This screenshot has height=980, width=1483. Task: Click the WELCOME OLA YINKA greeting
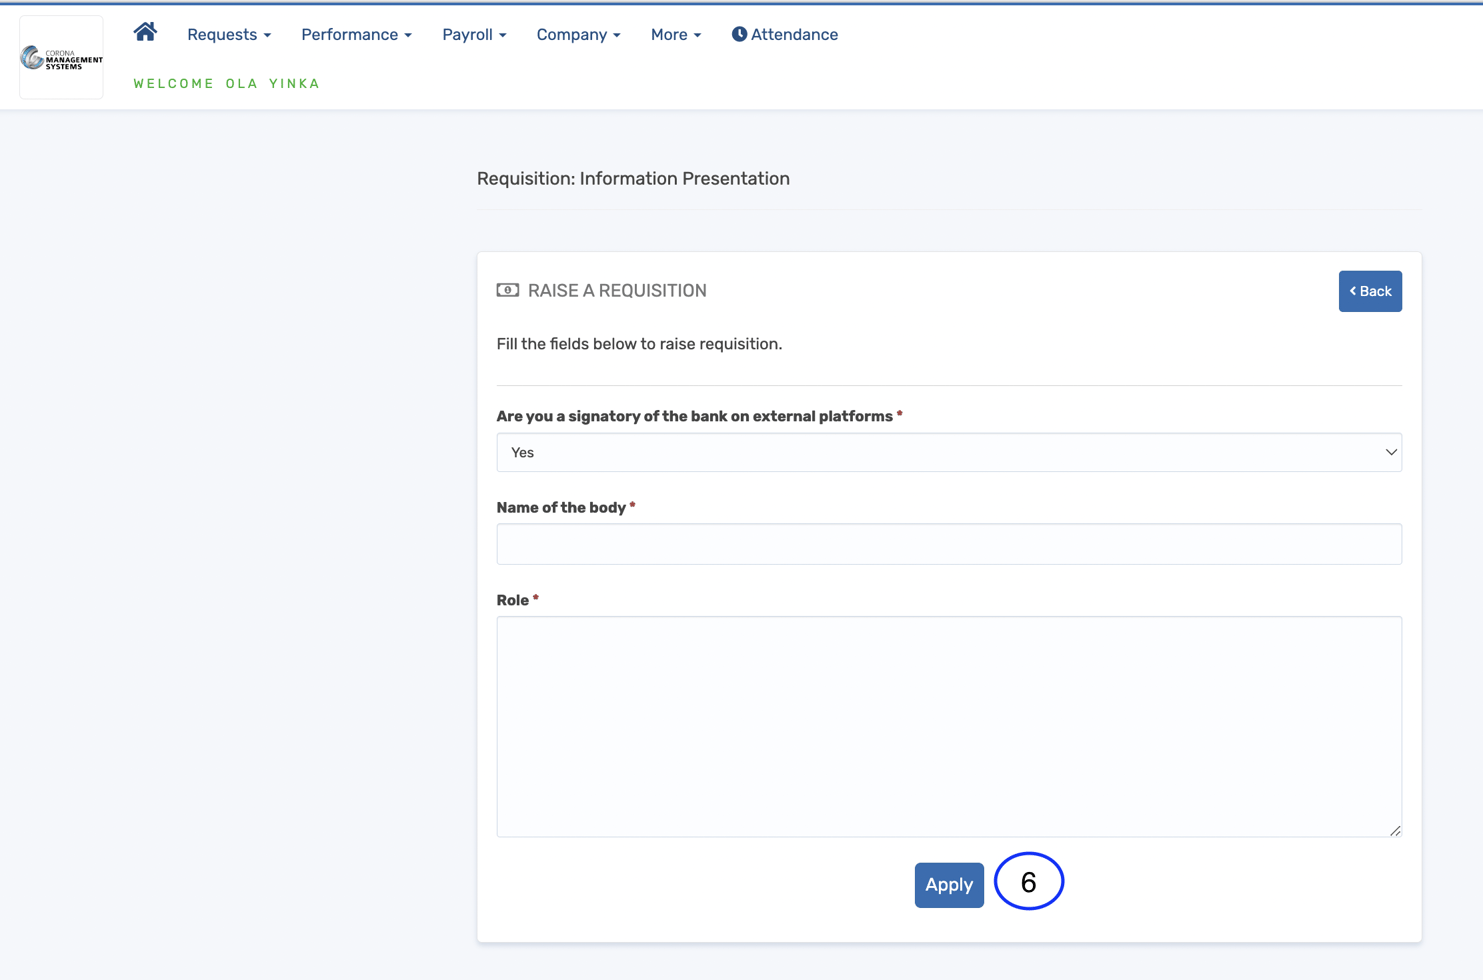tap(226, 84)
